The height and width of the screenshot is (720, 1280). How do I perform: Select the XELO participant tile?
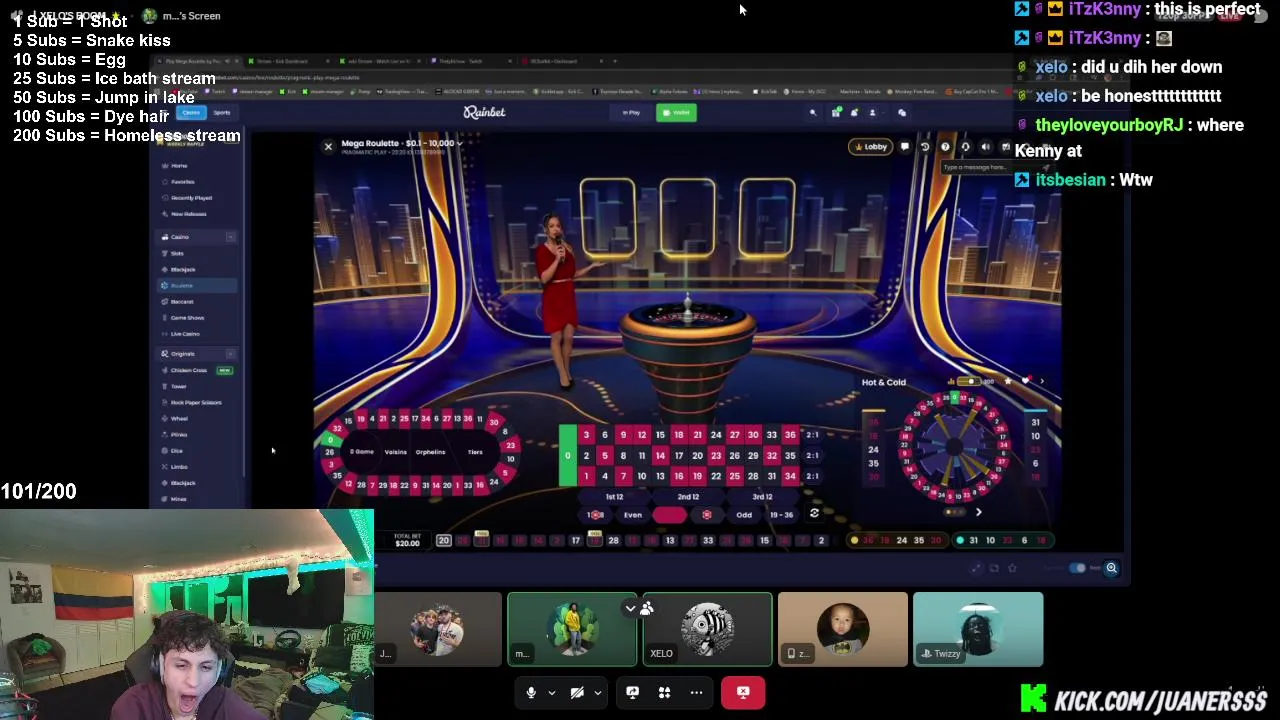[707, 629]
